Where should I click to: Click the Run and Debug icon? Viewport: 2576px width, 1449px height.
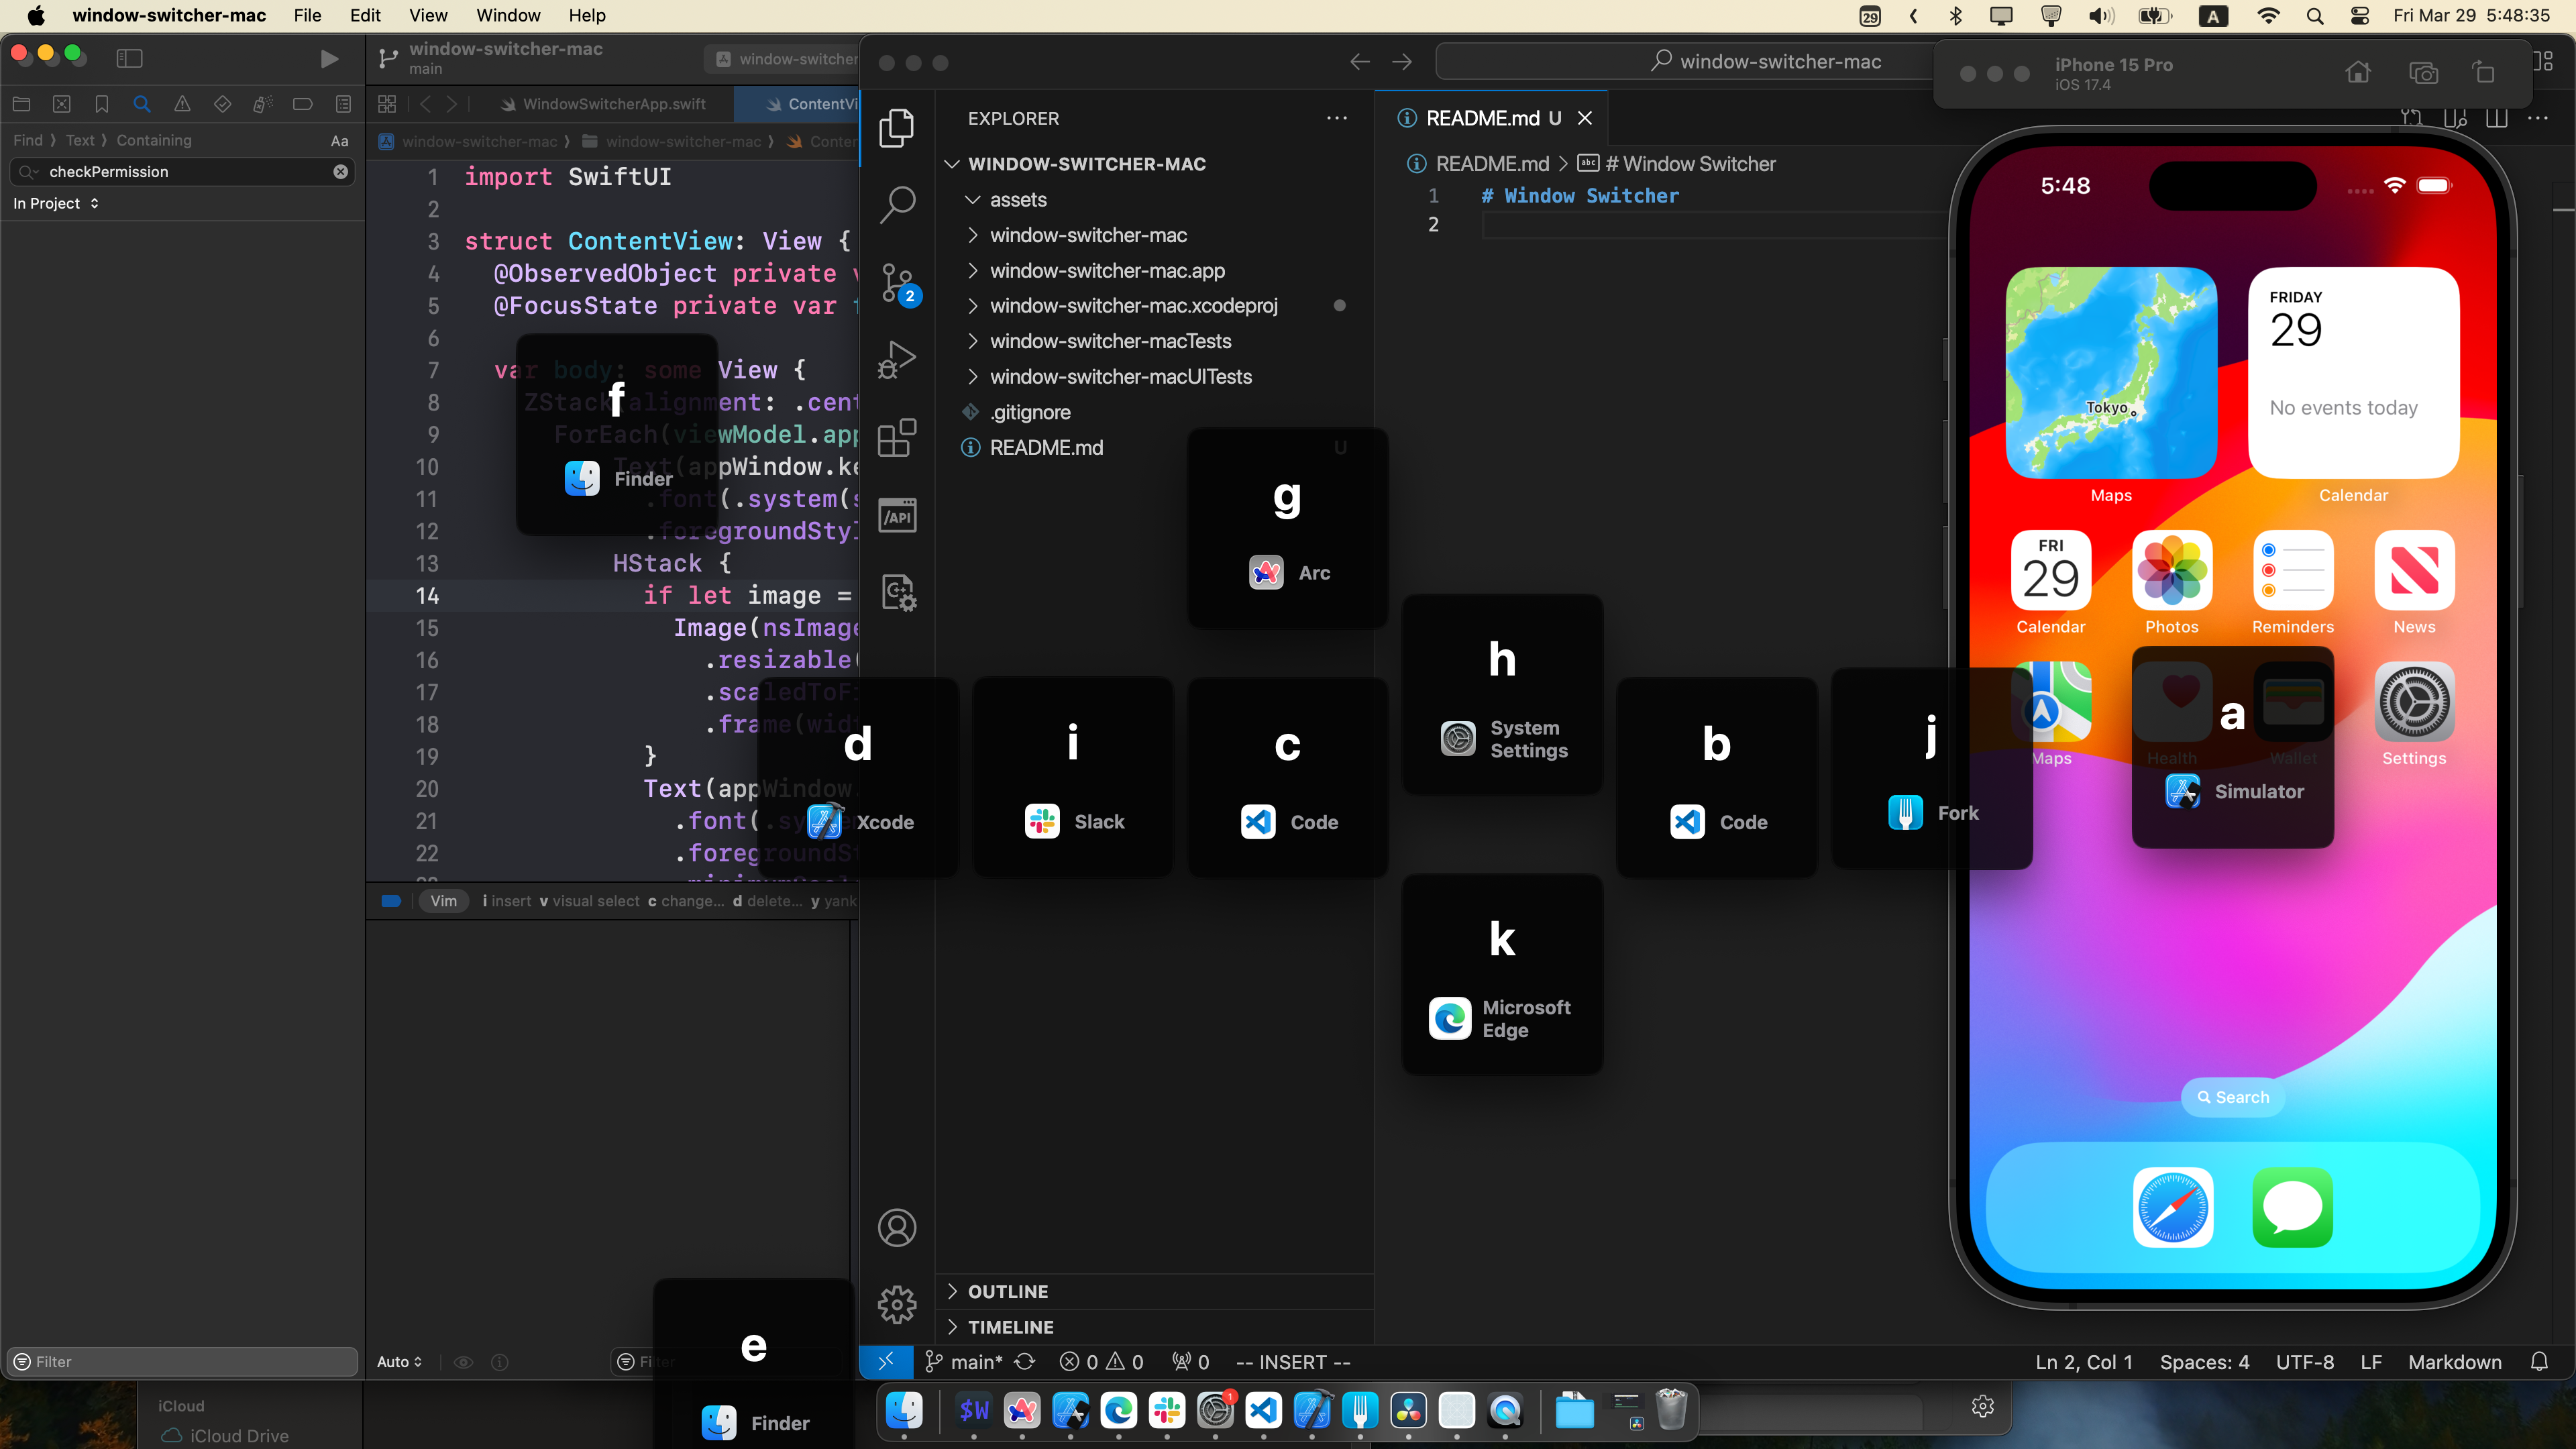point(897,361)
